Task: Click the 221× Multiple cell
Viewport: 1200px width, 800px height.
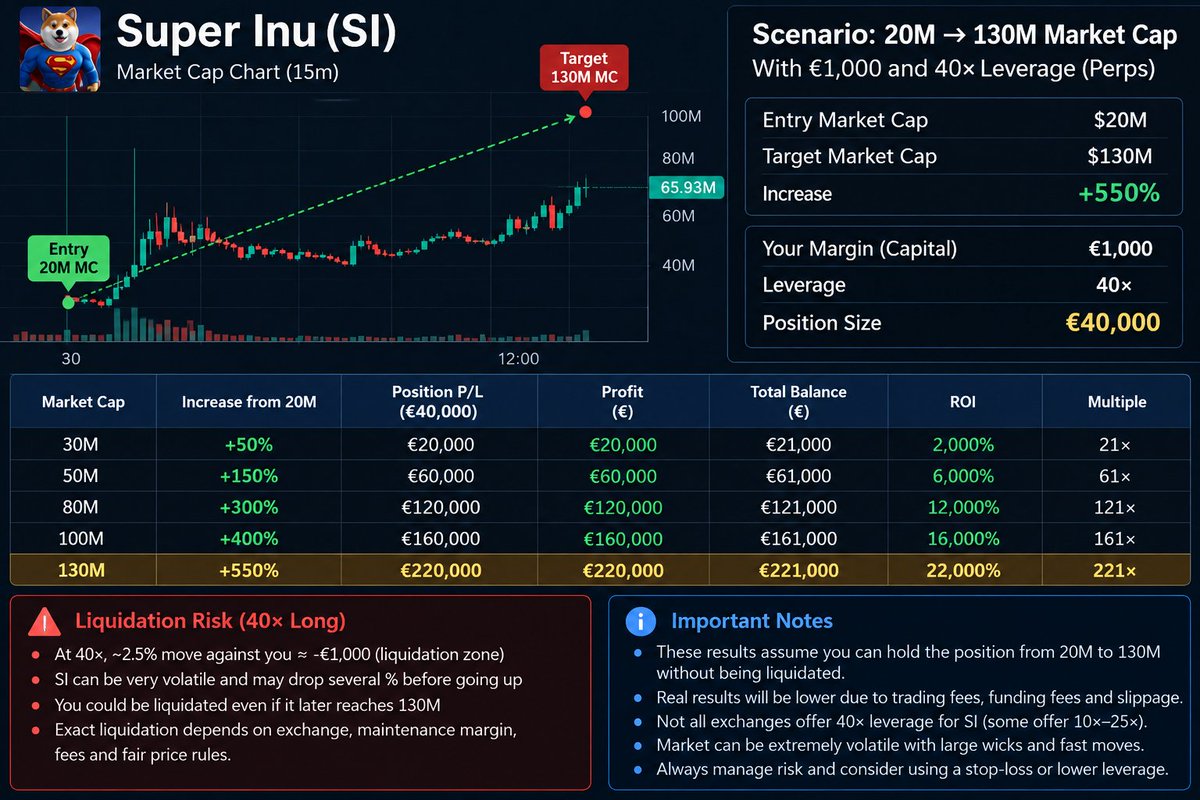Action: coord(1115,571)
